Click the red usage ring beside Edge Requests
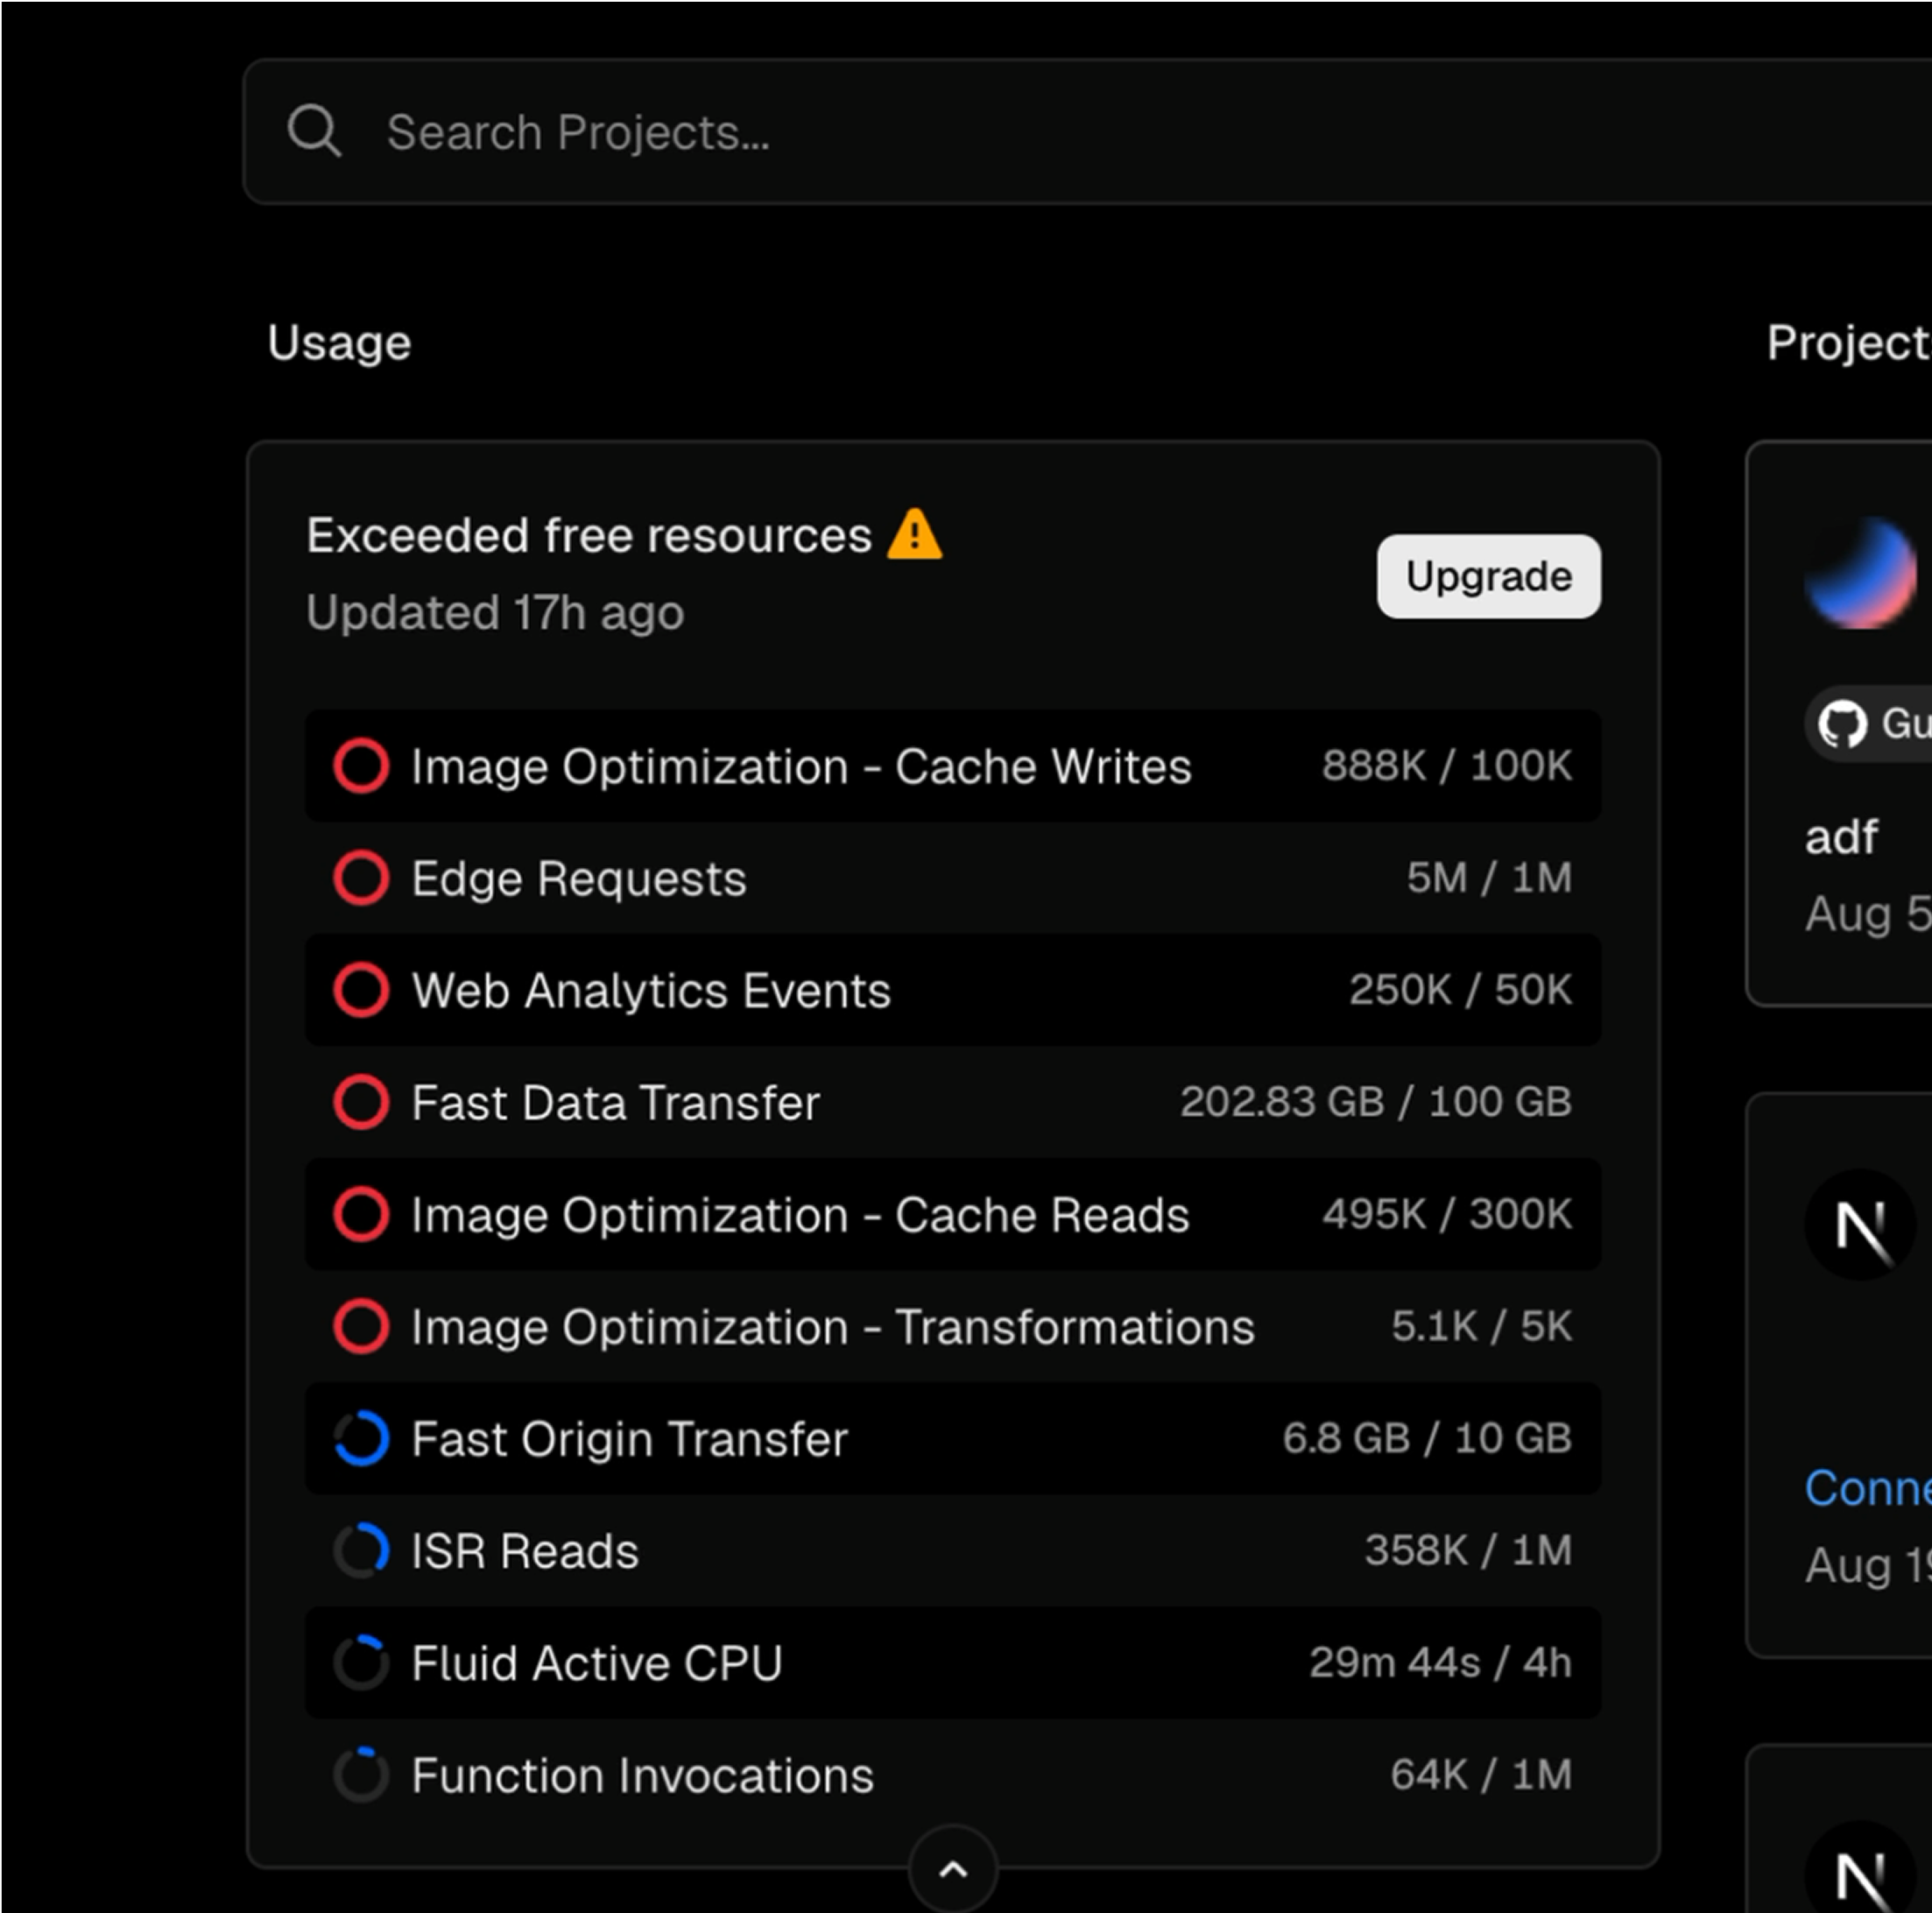The height and width of the screenshot is (1913, 1932). click(x=361, y=878)
